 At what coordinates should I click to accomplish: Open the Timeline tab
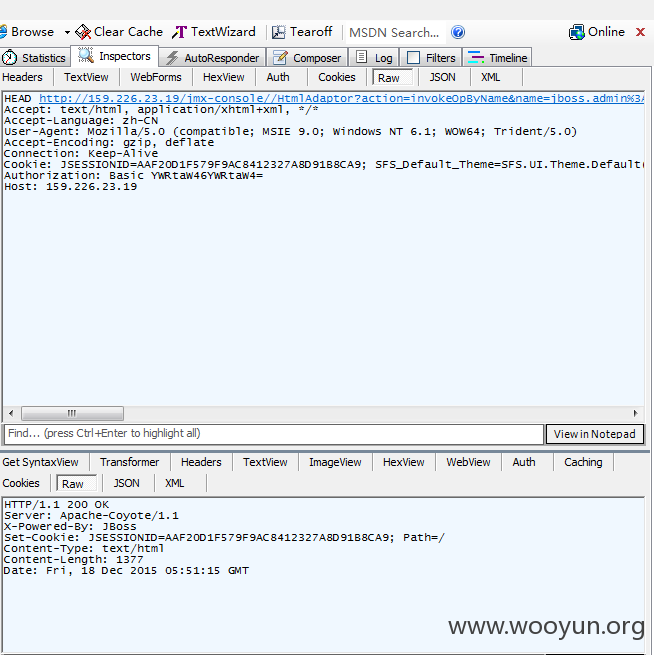click(x=497, y=58)
